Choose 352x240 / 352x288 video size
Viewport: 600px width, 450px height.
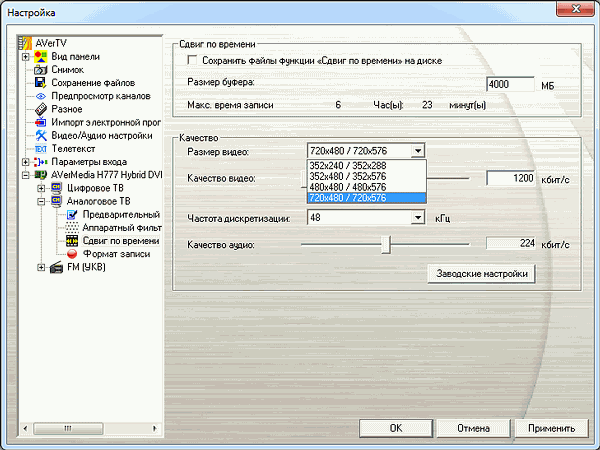click(x=367, y=166)
